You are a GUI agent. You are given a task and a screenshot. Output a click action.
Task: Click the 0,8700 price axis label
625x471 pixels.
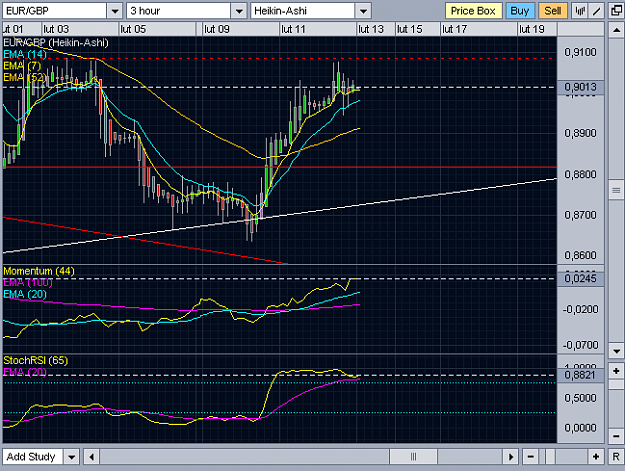(x=580, y=215)
